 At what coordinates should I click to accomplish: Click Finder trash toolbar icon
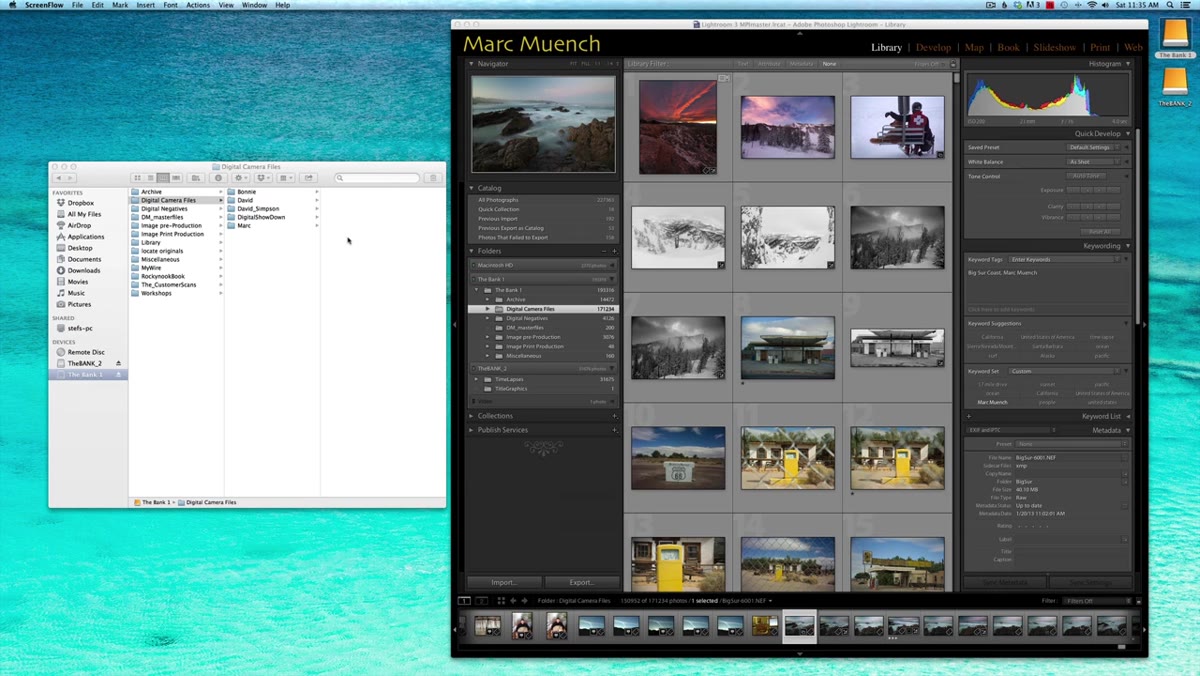click(x=433, y=178)
